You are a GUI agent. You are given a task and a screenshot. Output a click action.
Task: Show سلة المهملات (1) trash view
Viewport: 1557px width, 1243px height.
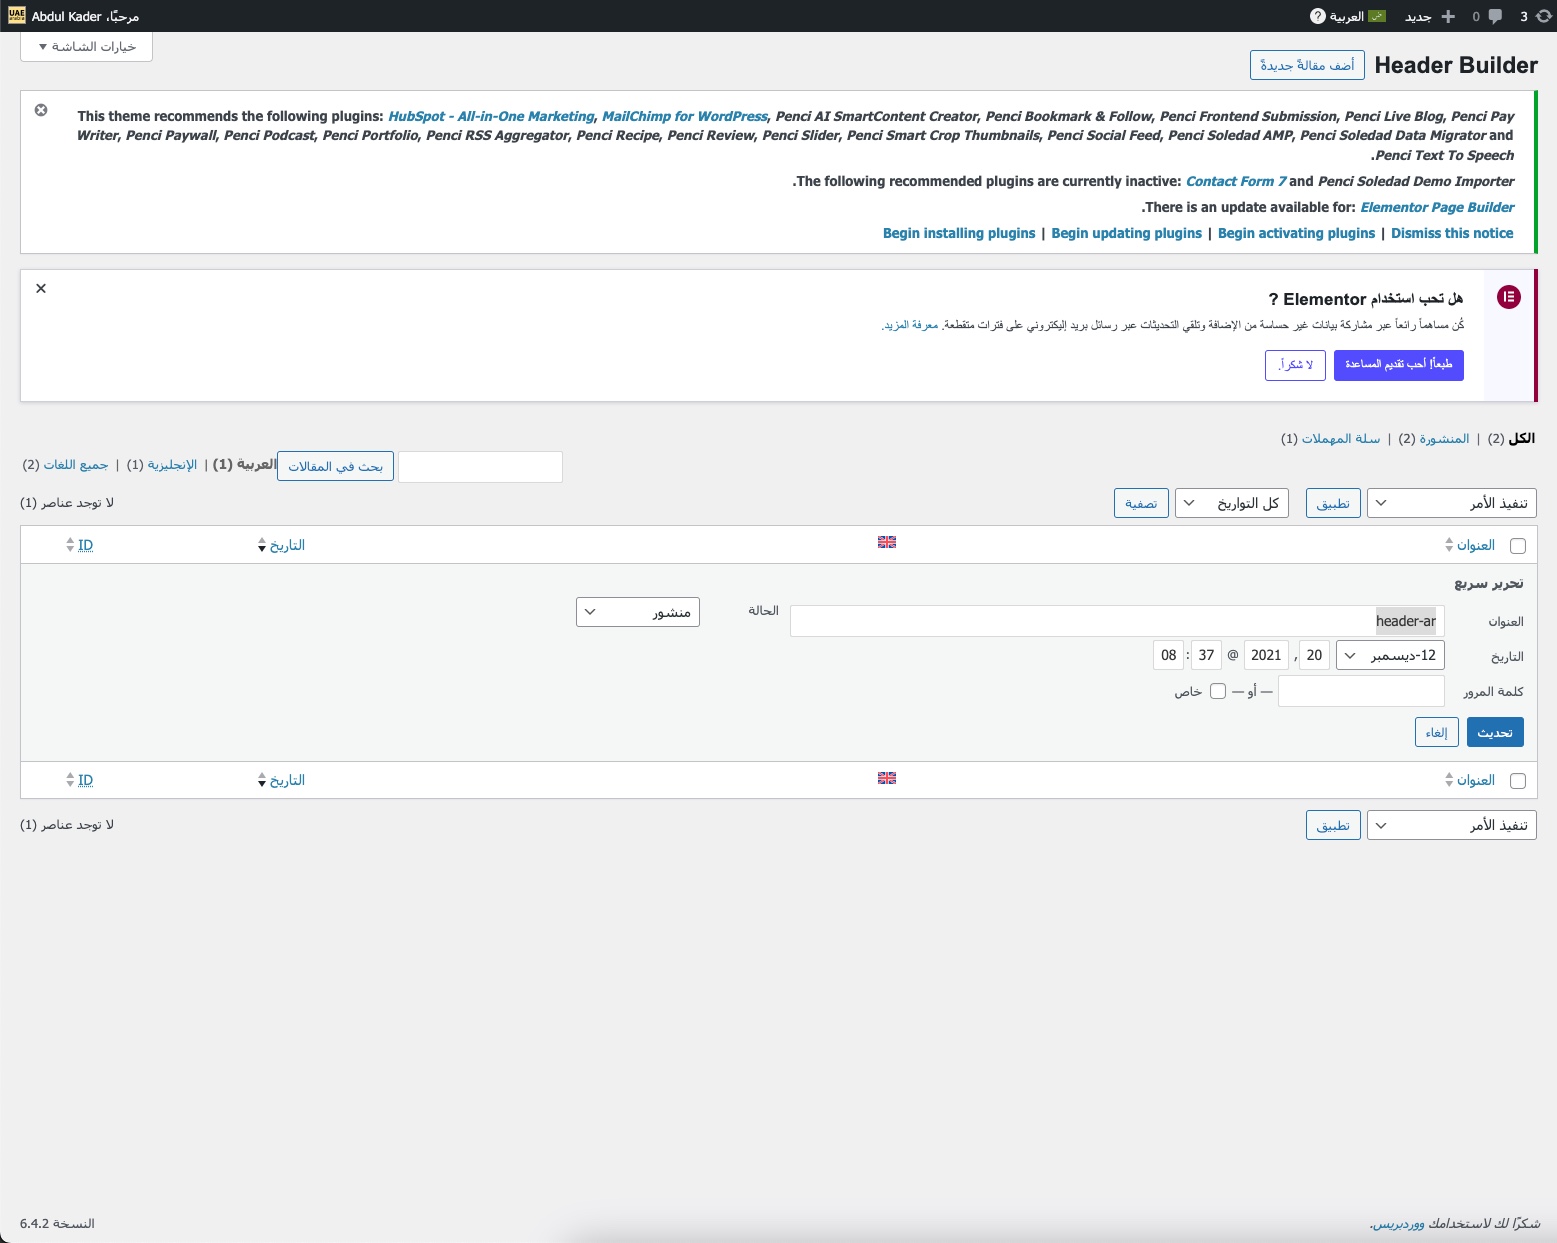pos(1331,438)
